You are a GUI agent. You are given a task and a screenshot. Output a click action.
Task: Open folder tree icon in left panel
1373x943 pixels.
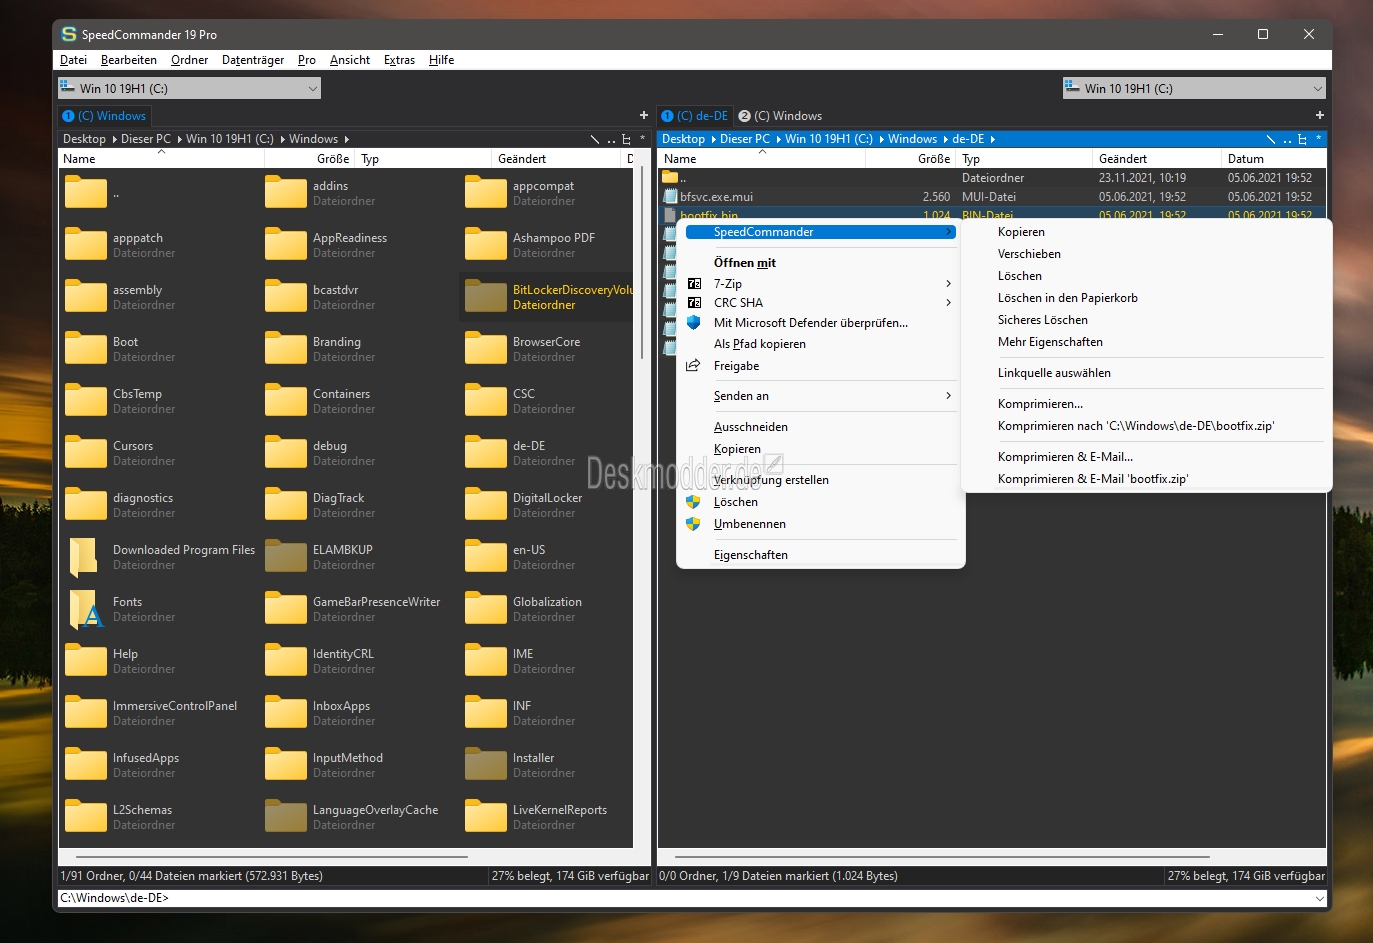pos(627,139)
